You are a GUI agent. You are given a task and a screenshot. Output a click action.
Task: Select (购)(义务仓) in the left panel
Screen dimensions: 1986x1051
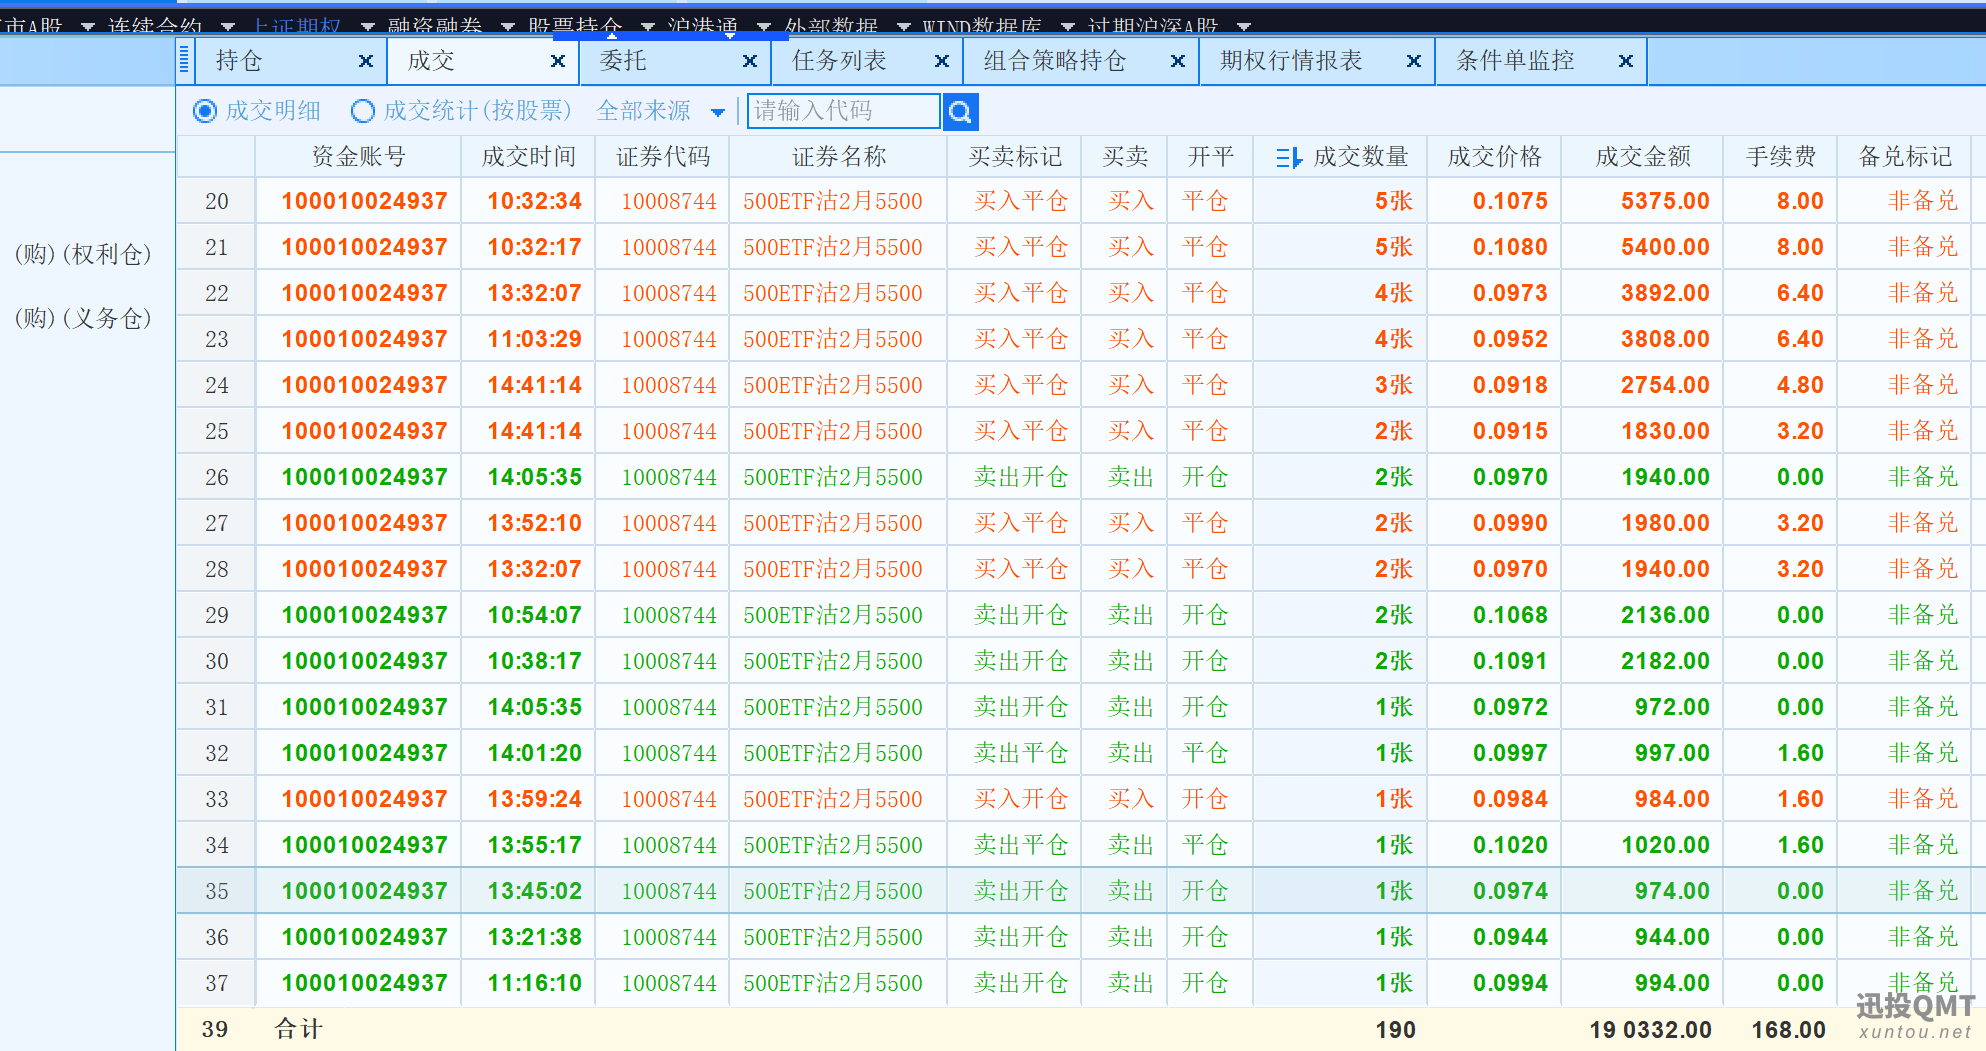[x=83, y=318]
